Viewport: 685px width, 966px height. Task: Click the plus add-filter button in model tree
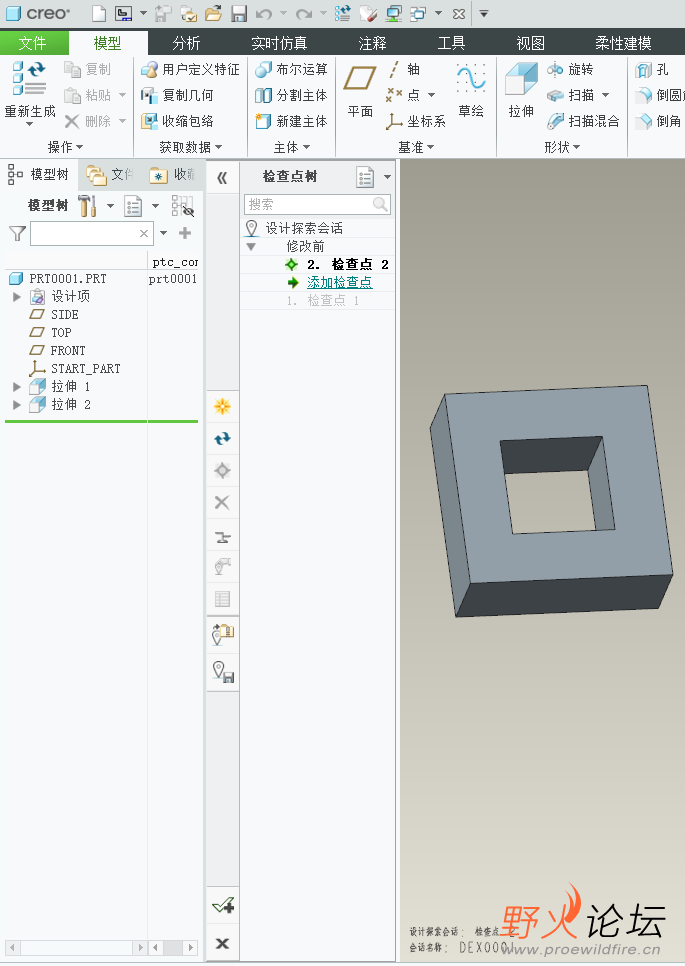tap(184, 233)
